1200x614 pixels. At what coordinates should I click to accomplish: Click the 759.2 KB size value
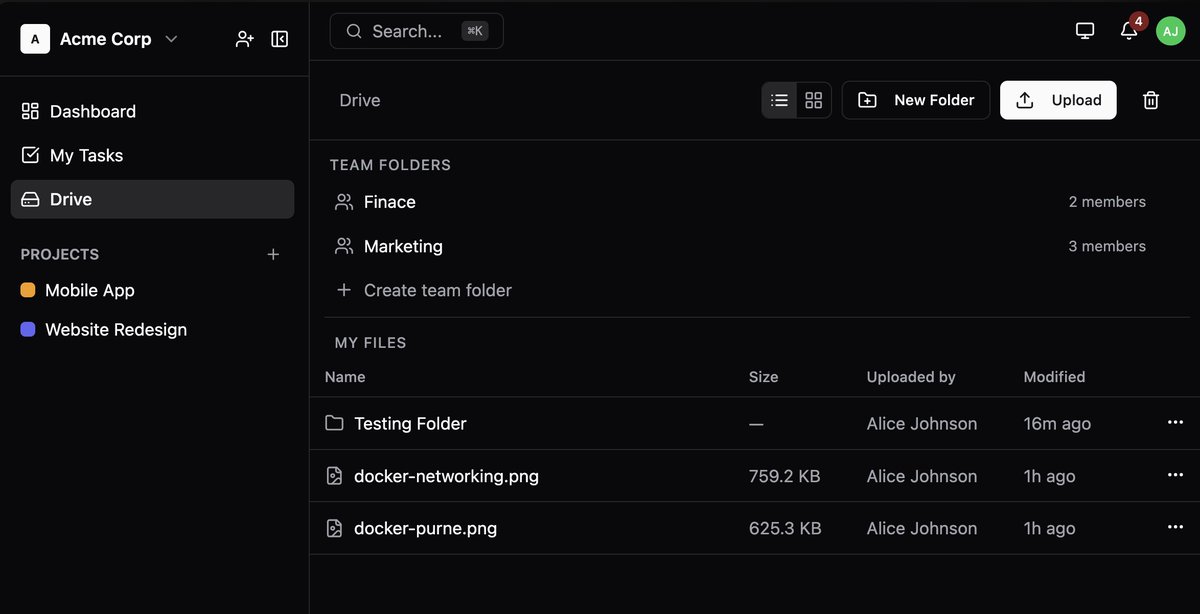[784, 476]
